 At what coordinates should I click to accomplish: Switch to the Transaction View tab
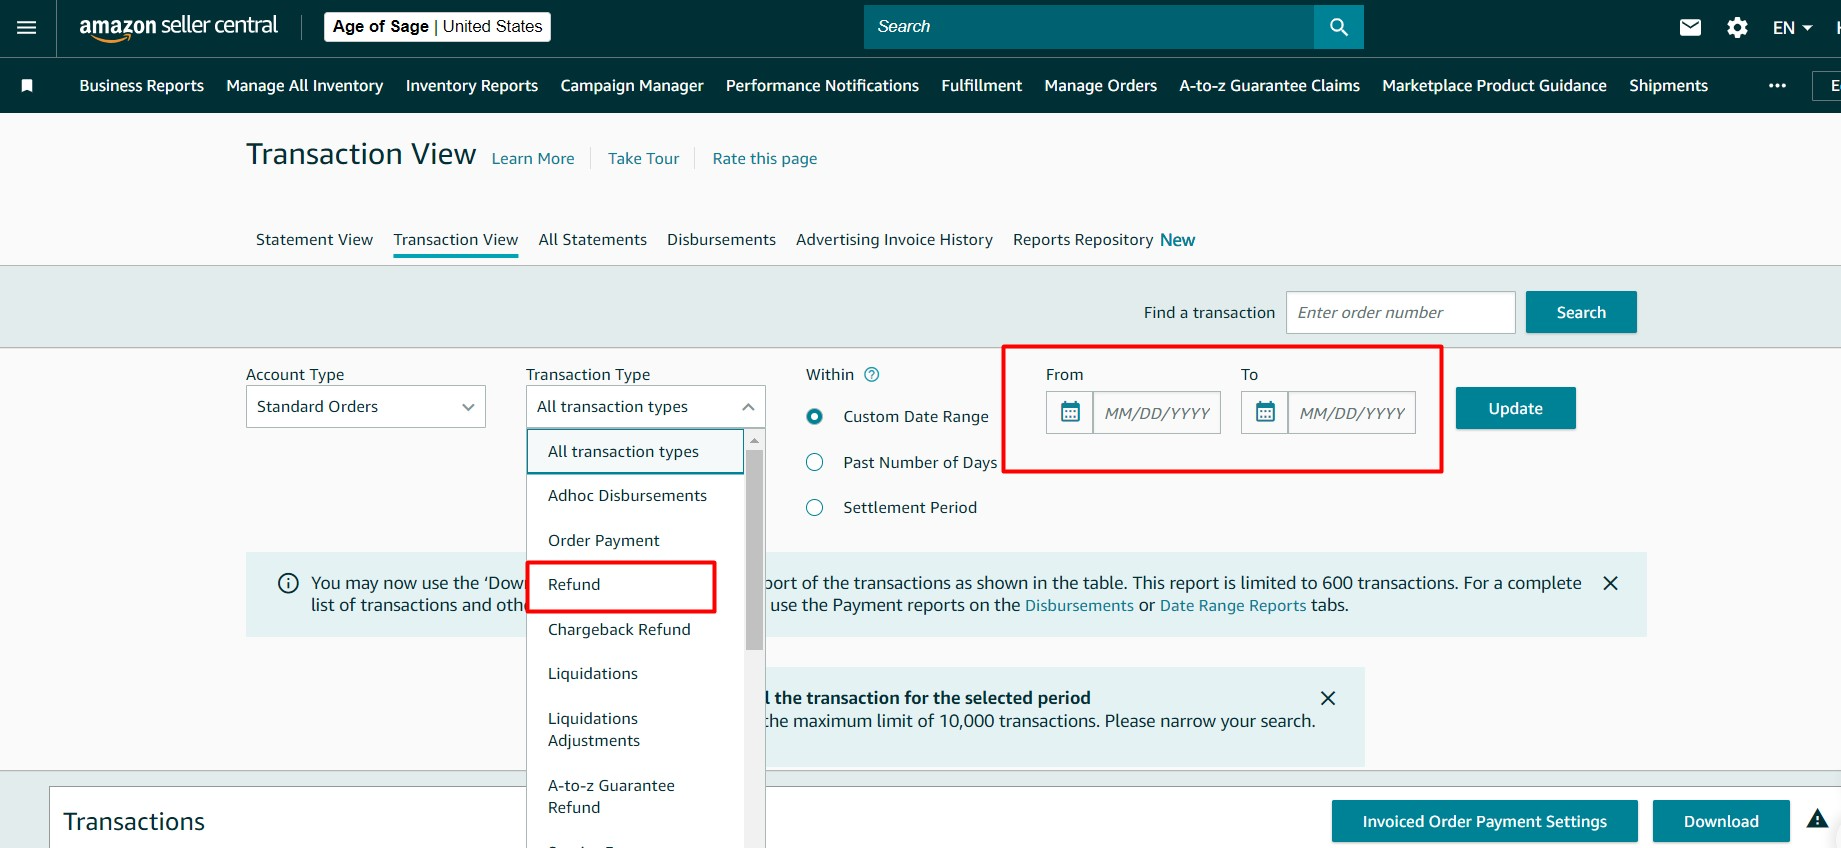(x=456, y=240)
